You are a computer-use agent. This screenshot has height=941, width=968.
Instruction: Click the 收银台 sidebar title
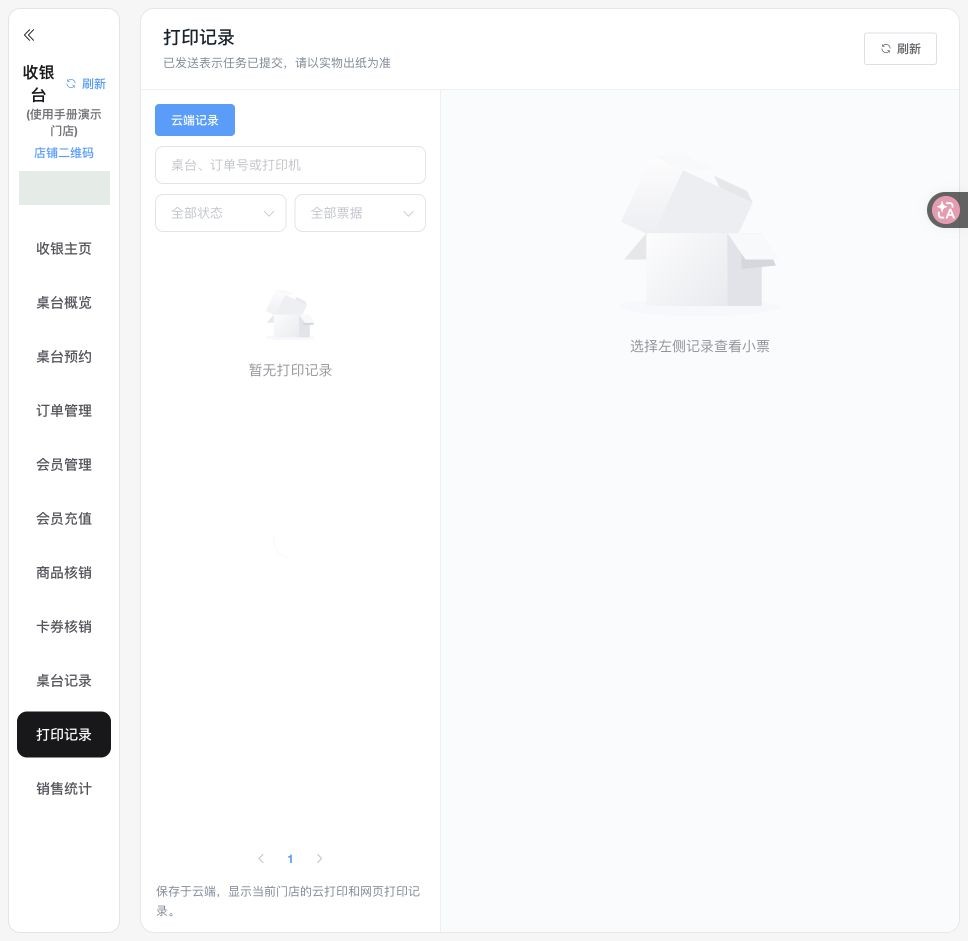click(x=38, y=83)
